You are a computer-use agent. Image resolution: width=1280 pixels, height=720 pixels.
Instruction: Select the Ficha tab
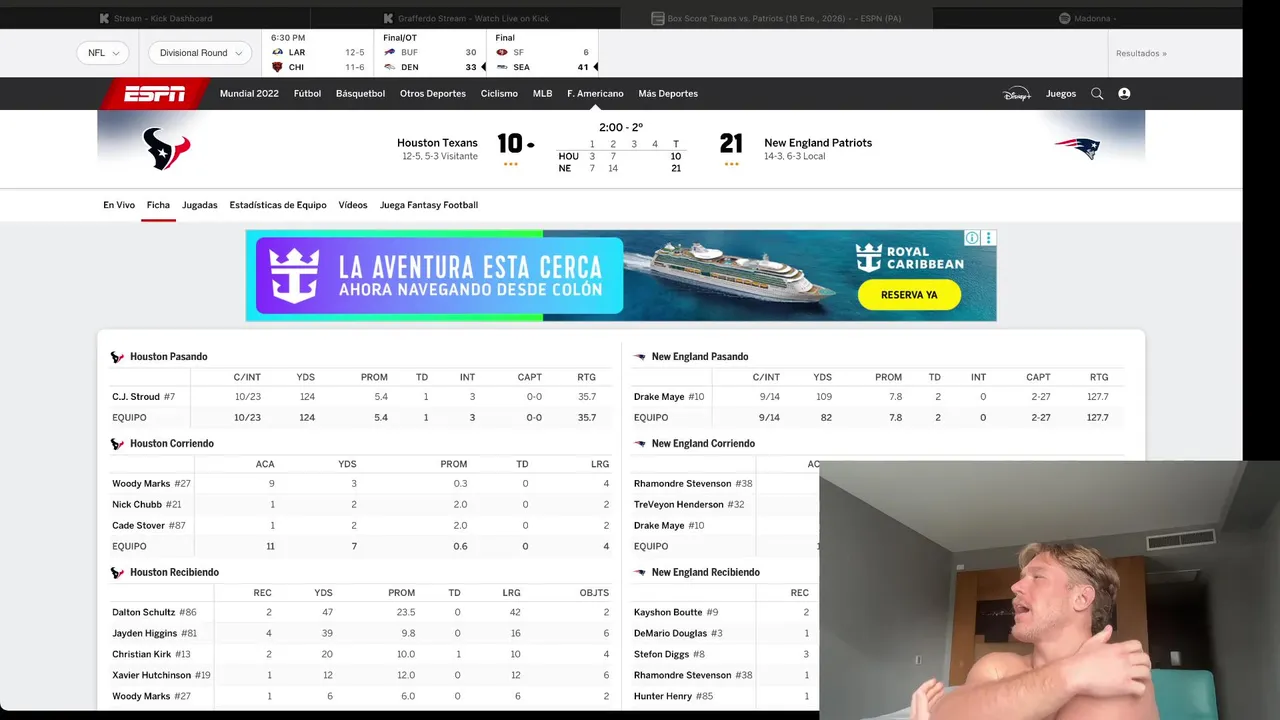158,205
